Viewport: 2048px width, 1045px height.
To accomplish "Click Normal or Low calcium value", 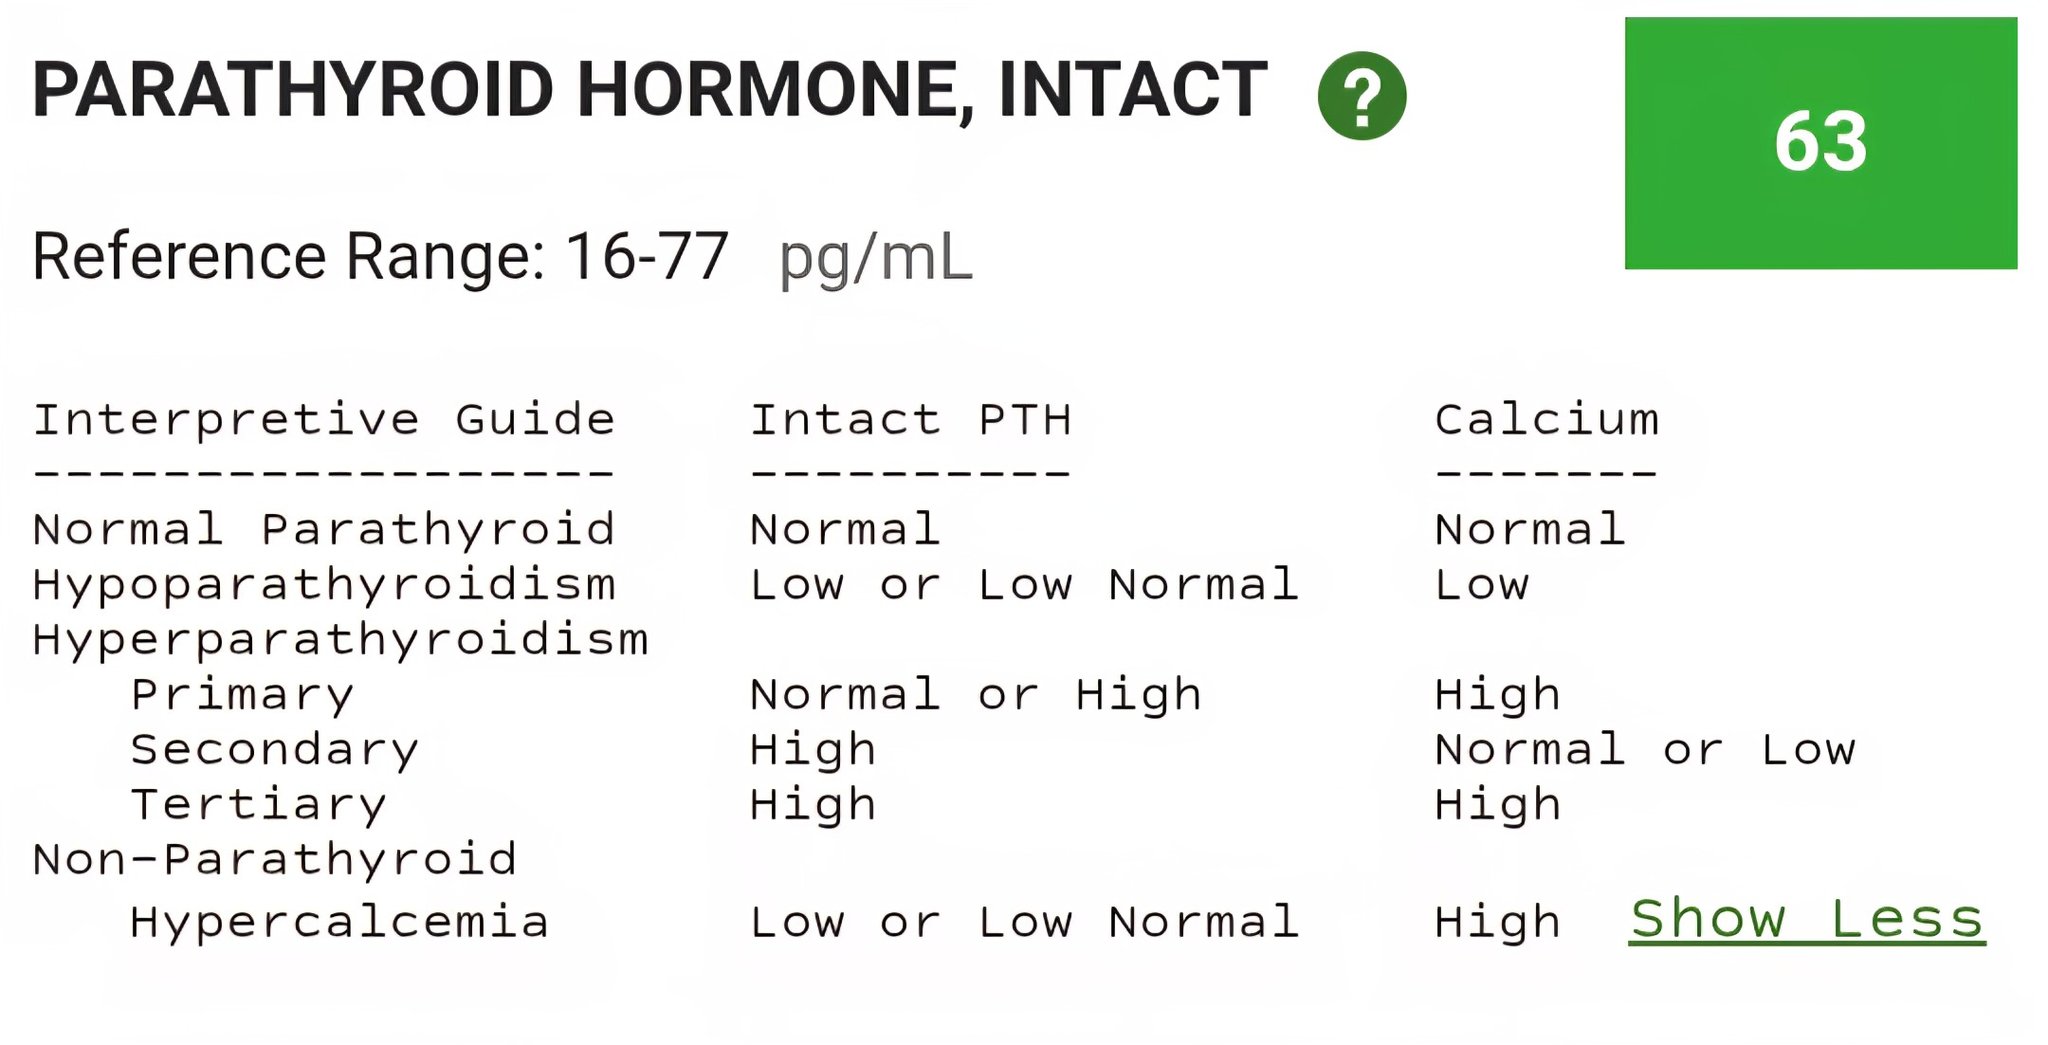I will tap(1646, 751).
